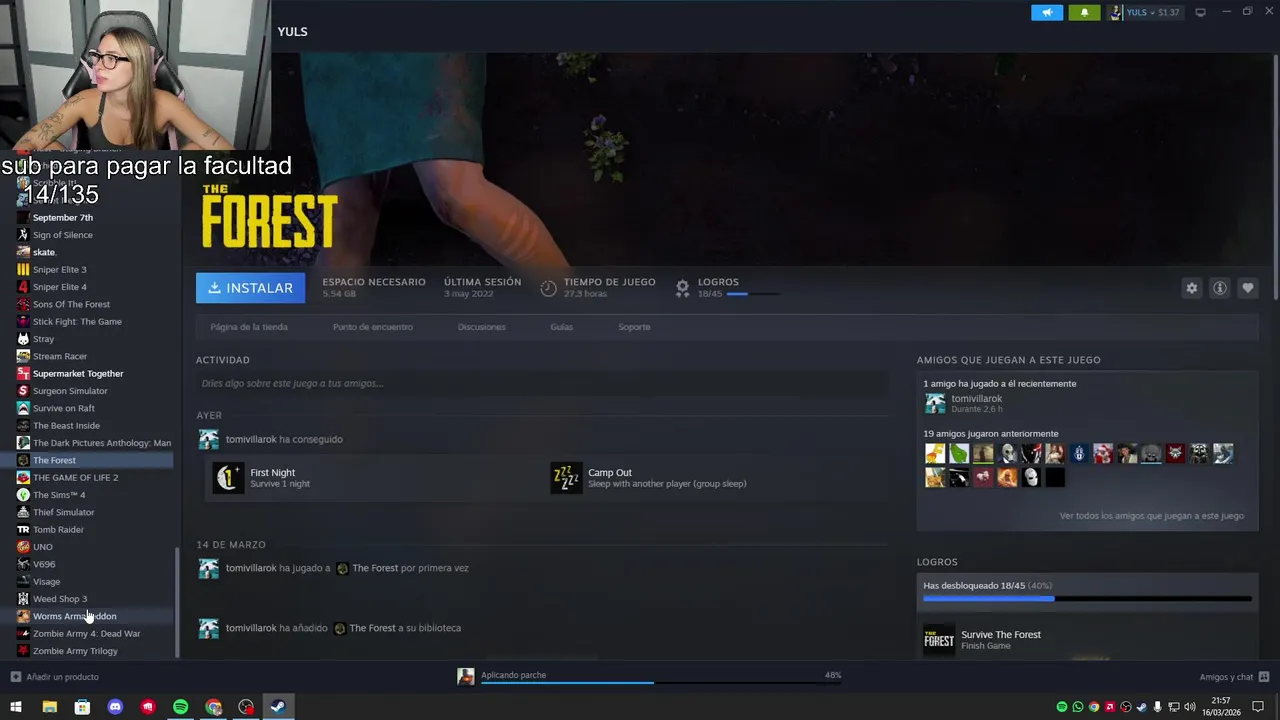Viewport: 1280px width, 720px height.
Task: Click the activity message input field
Action: click(x=542, y=383)
